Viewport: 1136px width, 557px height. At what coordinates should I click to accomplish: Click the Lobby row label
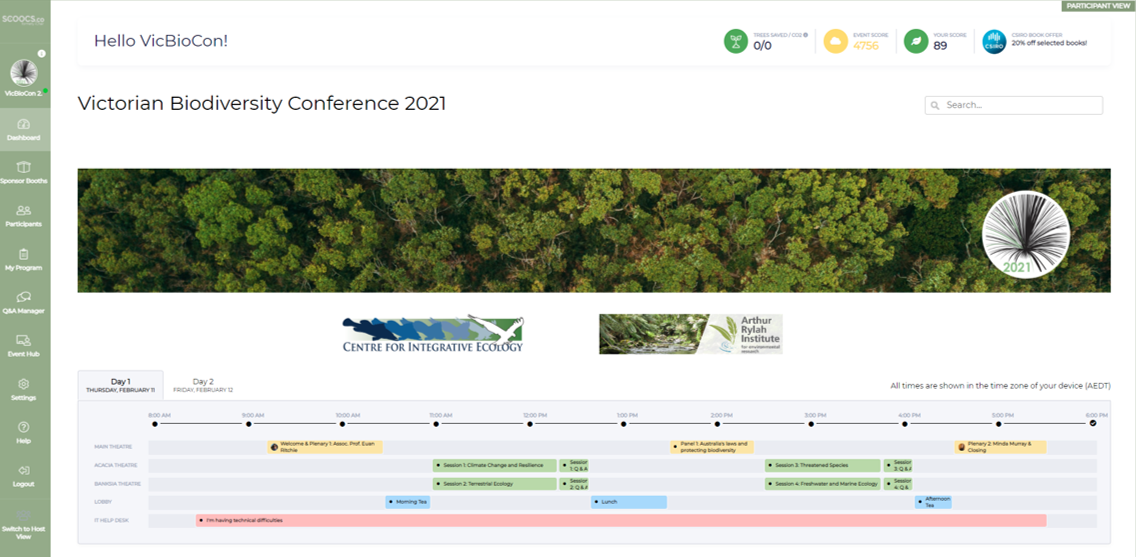pyautogui.click(x=101, y=502)
